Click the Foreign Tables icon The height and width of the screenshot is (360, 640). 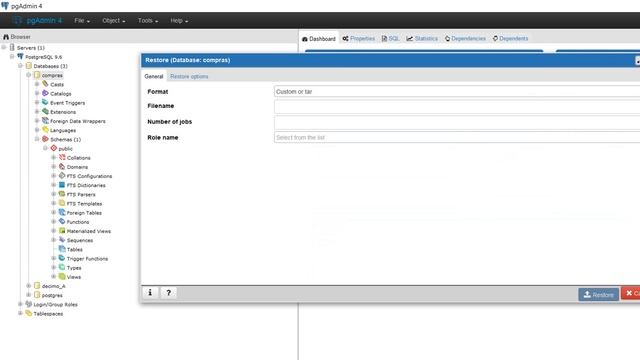[62, 212]
